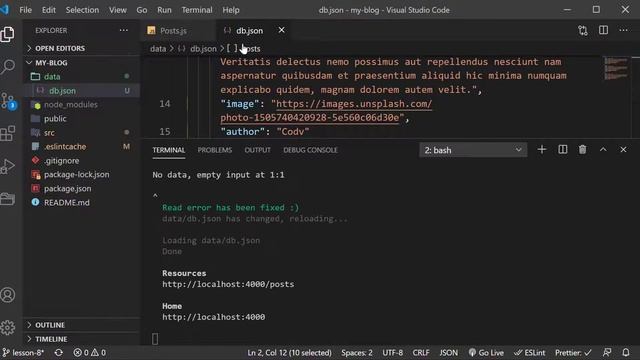
Task: Open the terminal selector dropdown '2: bash'
Action: (473, 150)
